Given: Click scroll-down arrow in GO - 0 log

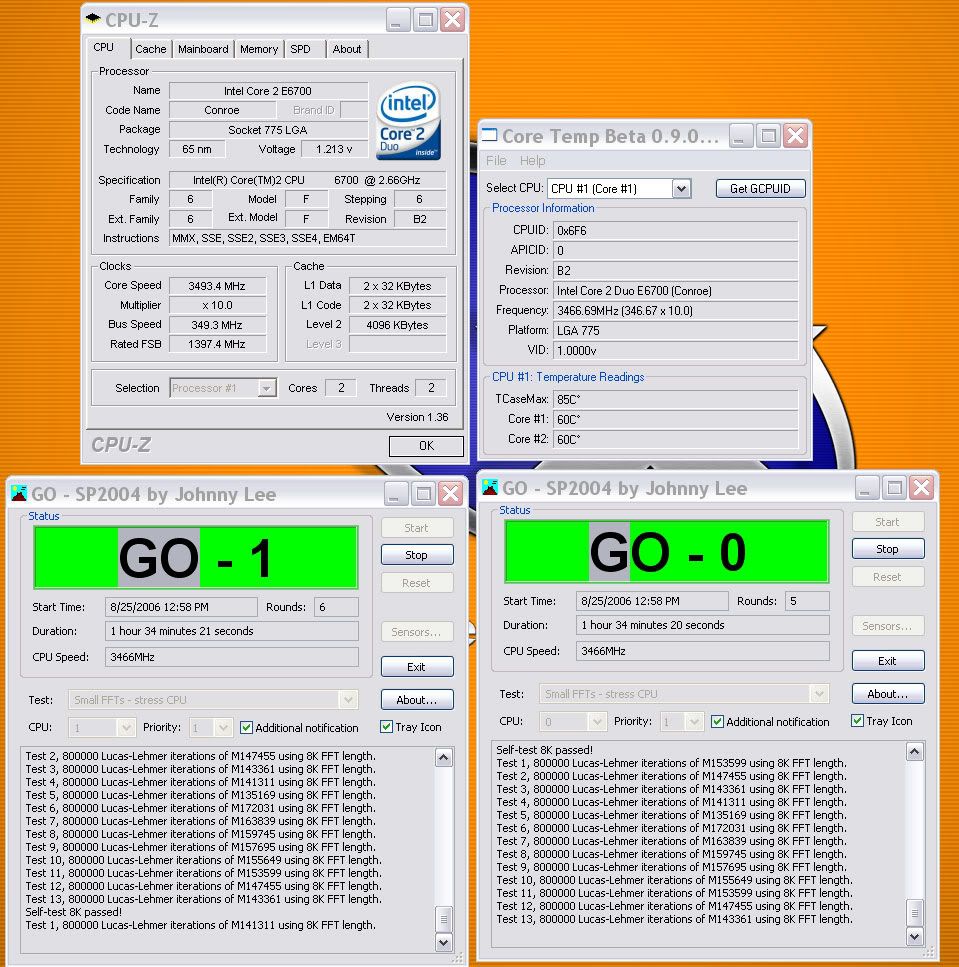Looking at the screenshot, I should [915, 936].
